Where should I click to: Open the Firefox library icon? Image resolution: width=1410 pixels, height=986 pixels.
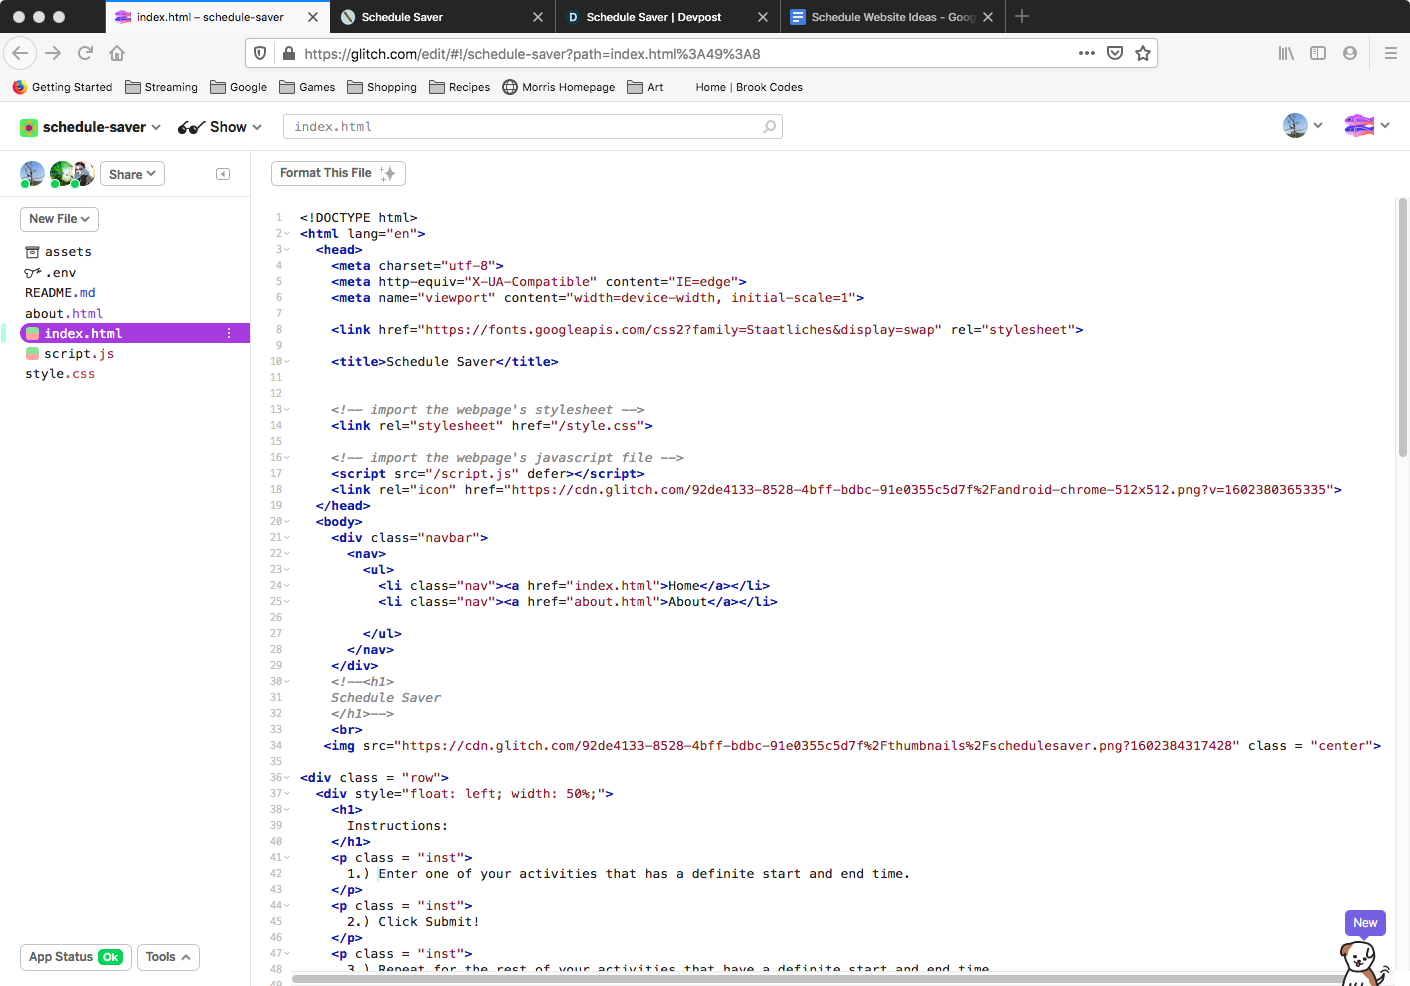click(x=1286, y=53)
